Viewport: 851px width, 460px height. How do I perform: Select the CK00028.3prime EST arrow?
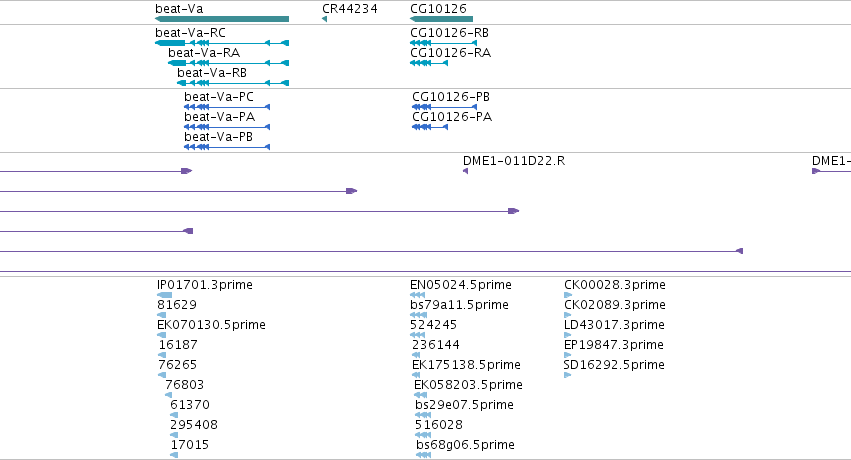click(568, 295)
